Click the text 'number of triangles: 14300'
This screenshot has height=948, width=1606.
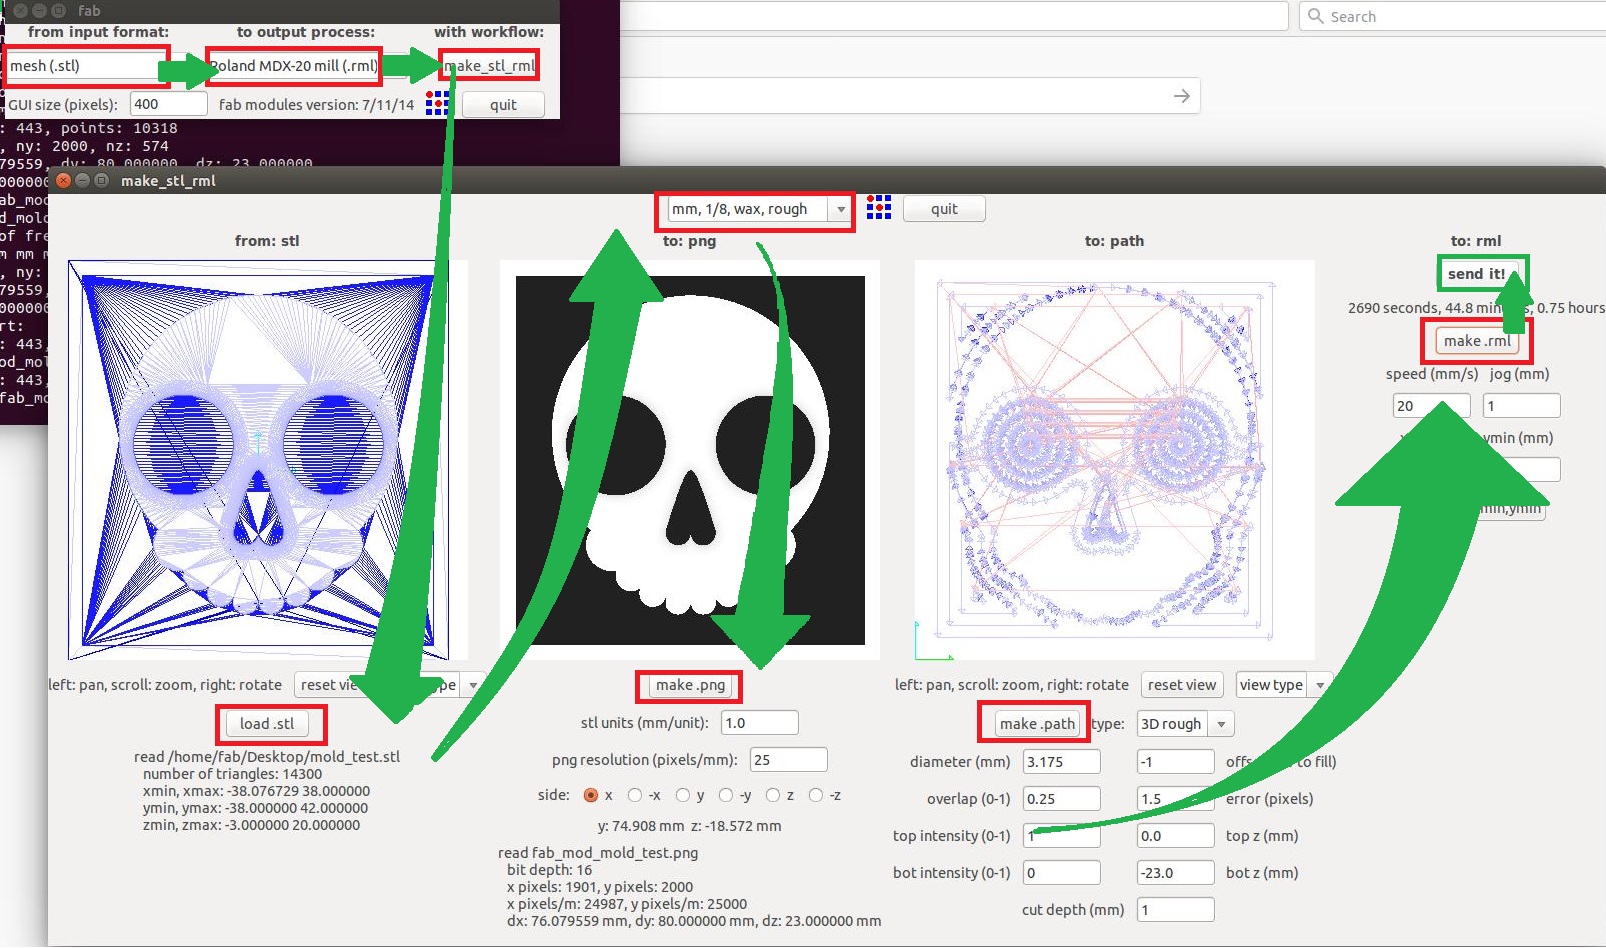232,774
